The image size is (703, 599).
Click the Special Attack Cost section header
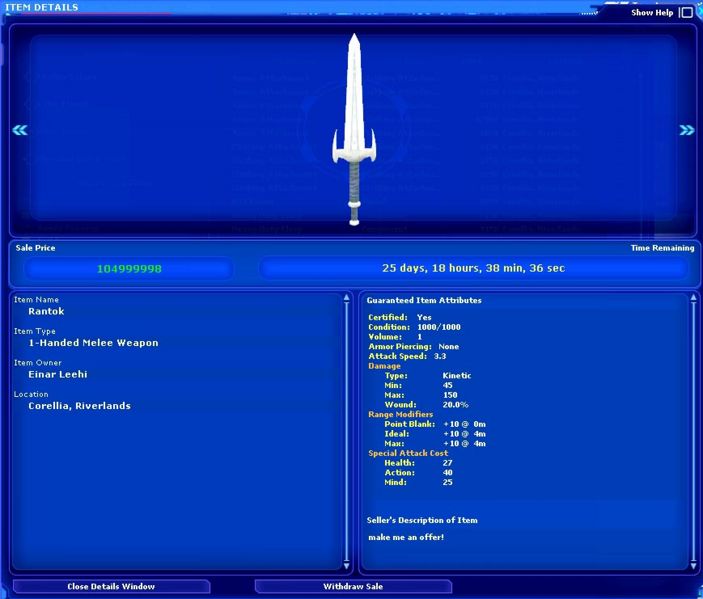coord(408,453)
